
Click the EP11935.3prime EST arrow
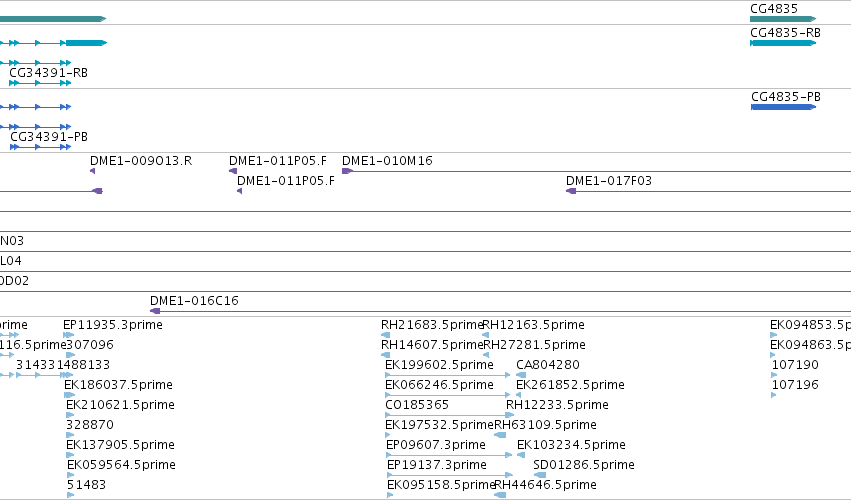click(x=68, y=335)
